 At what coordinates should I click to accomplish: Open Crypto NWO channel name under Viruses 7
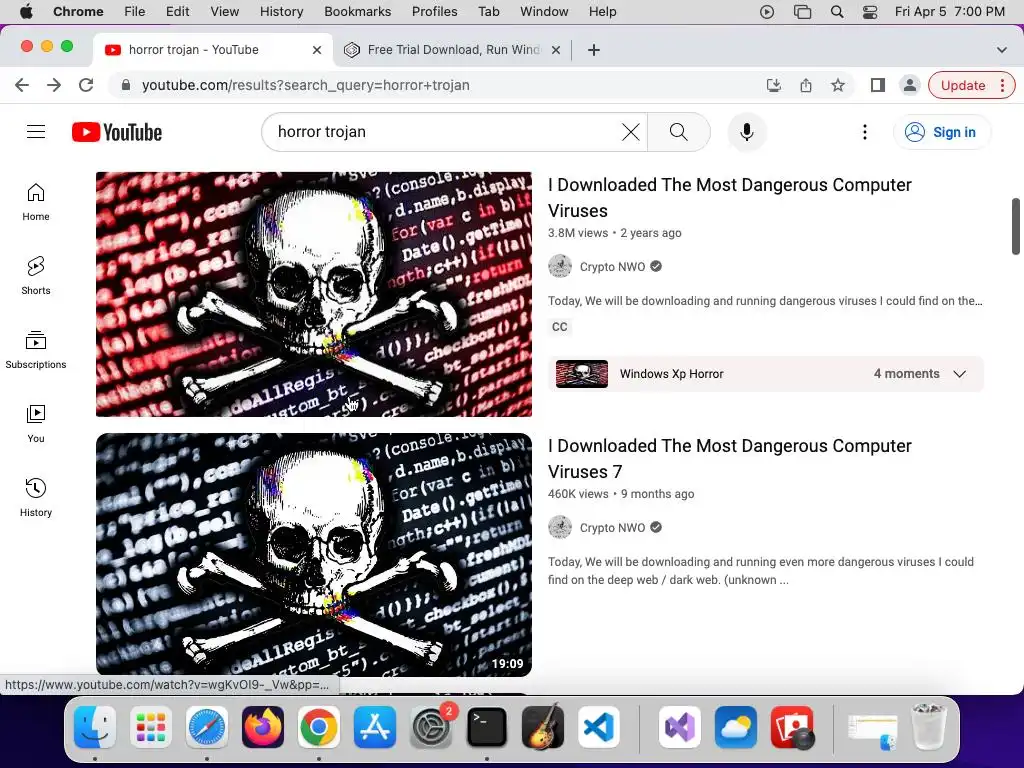coord(612,528)
